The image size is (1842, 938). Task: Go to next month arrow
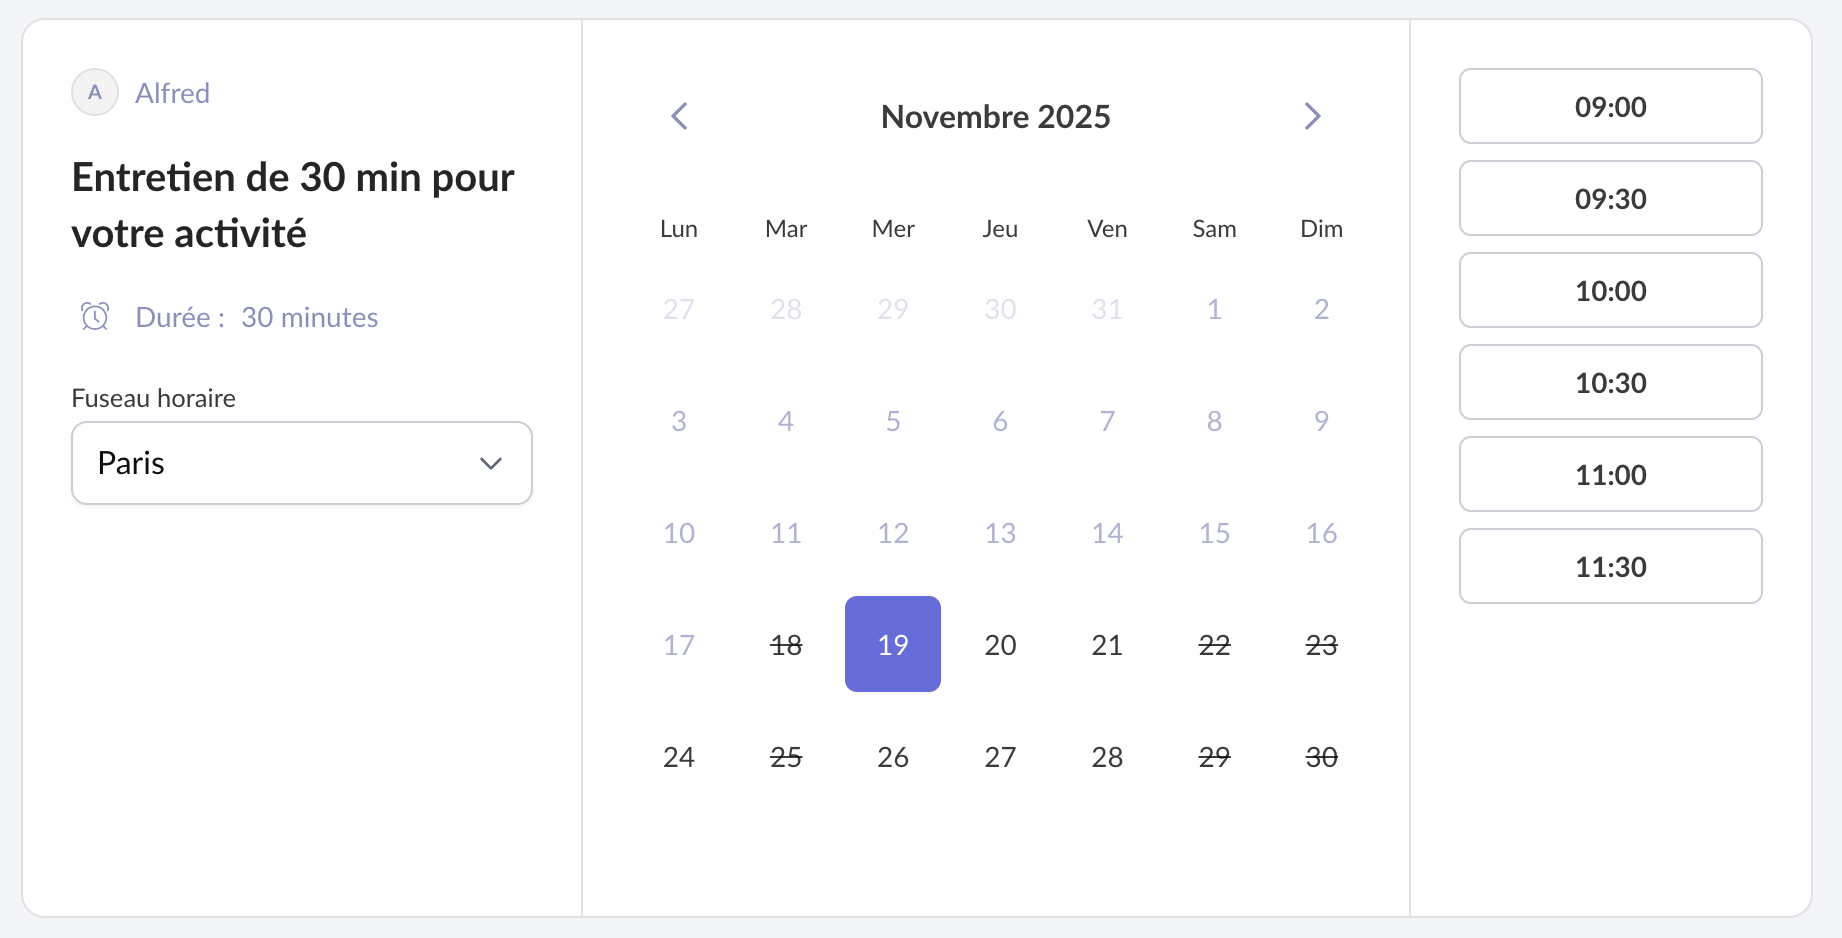pos(1312,116)
